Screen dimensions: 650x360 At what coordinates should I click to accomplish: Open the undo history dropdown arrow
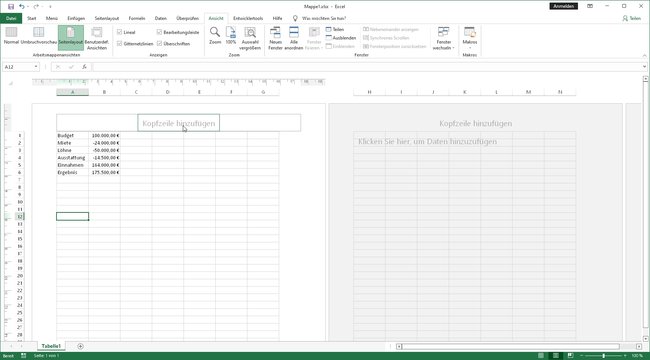tap(28, 6)
